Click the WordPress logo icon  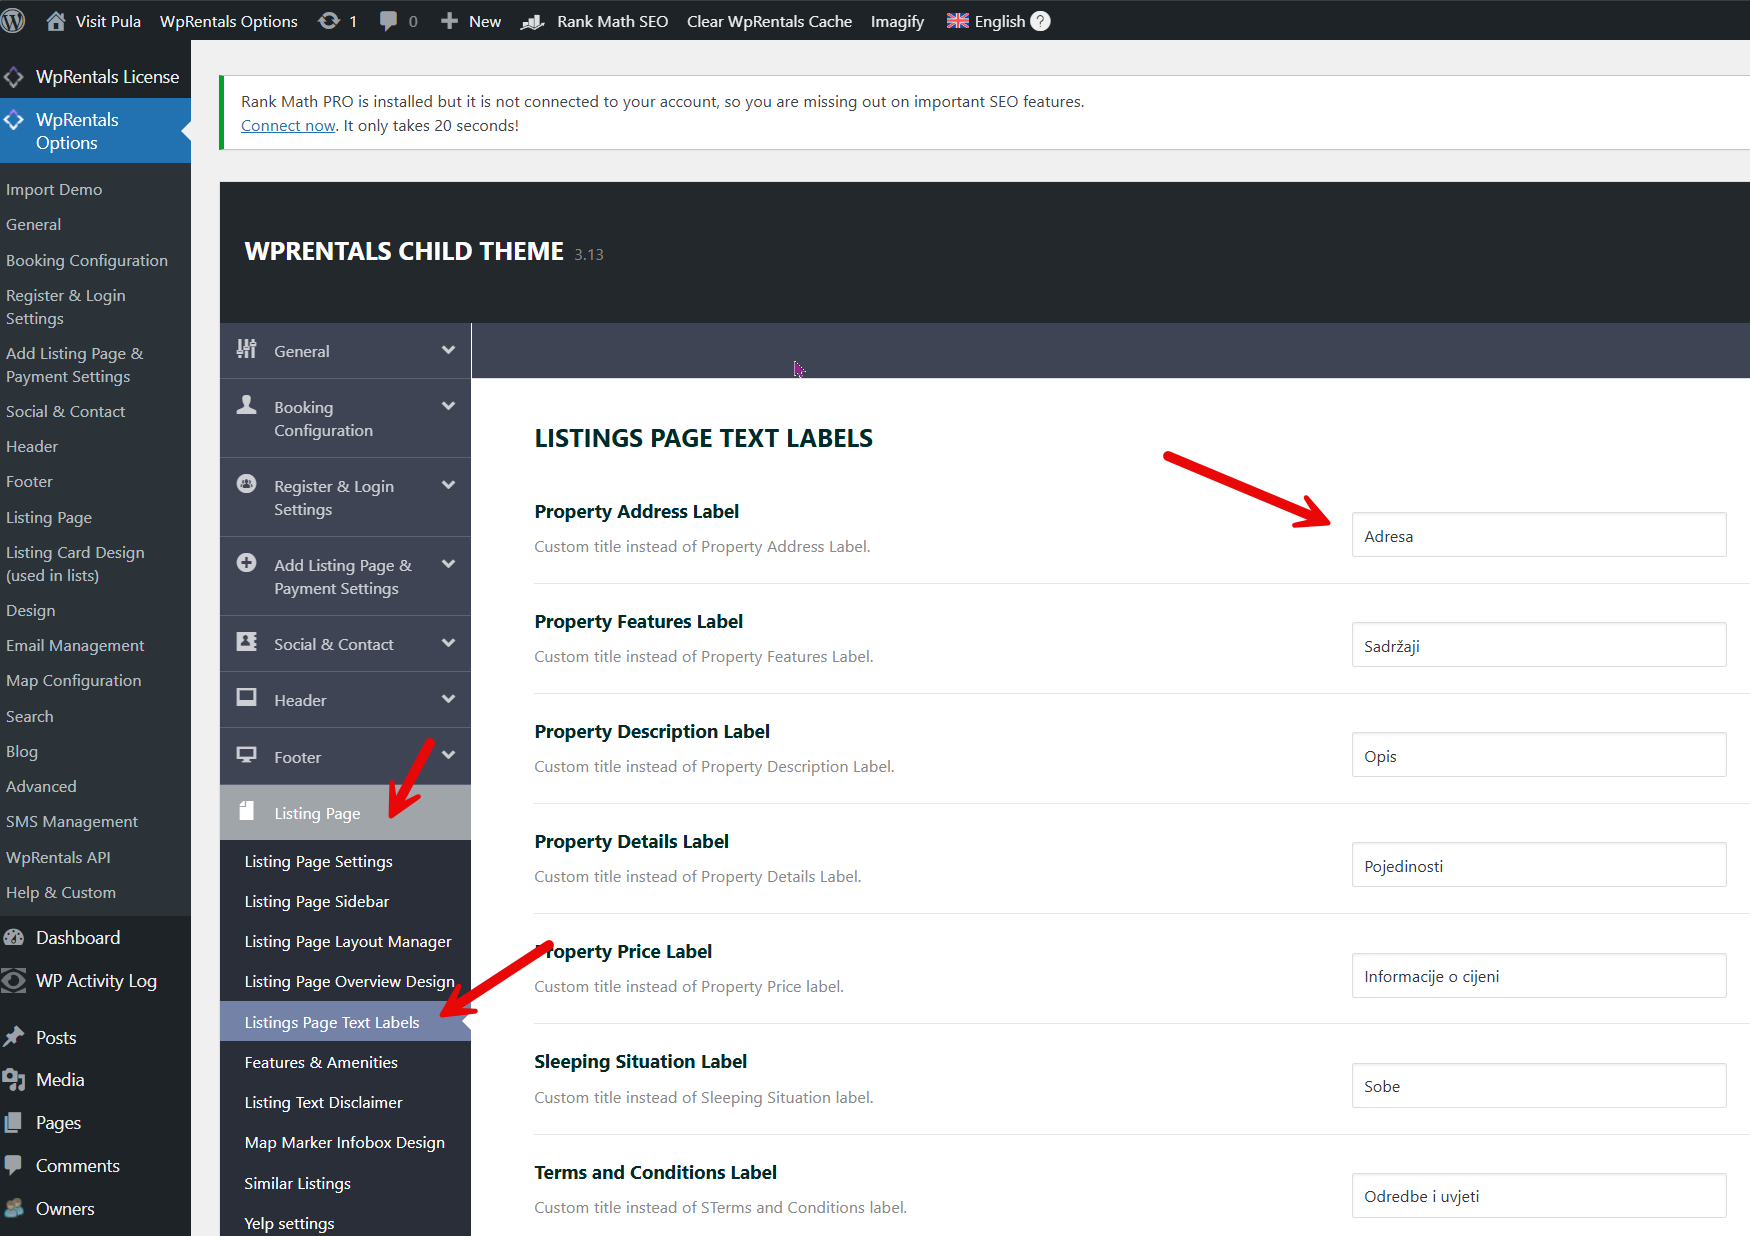tap(14, 21)
